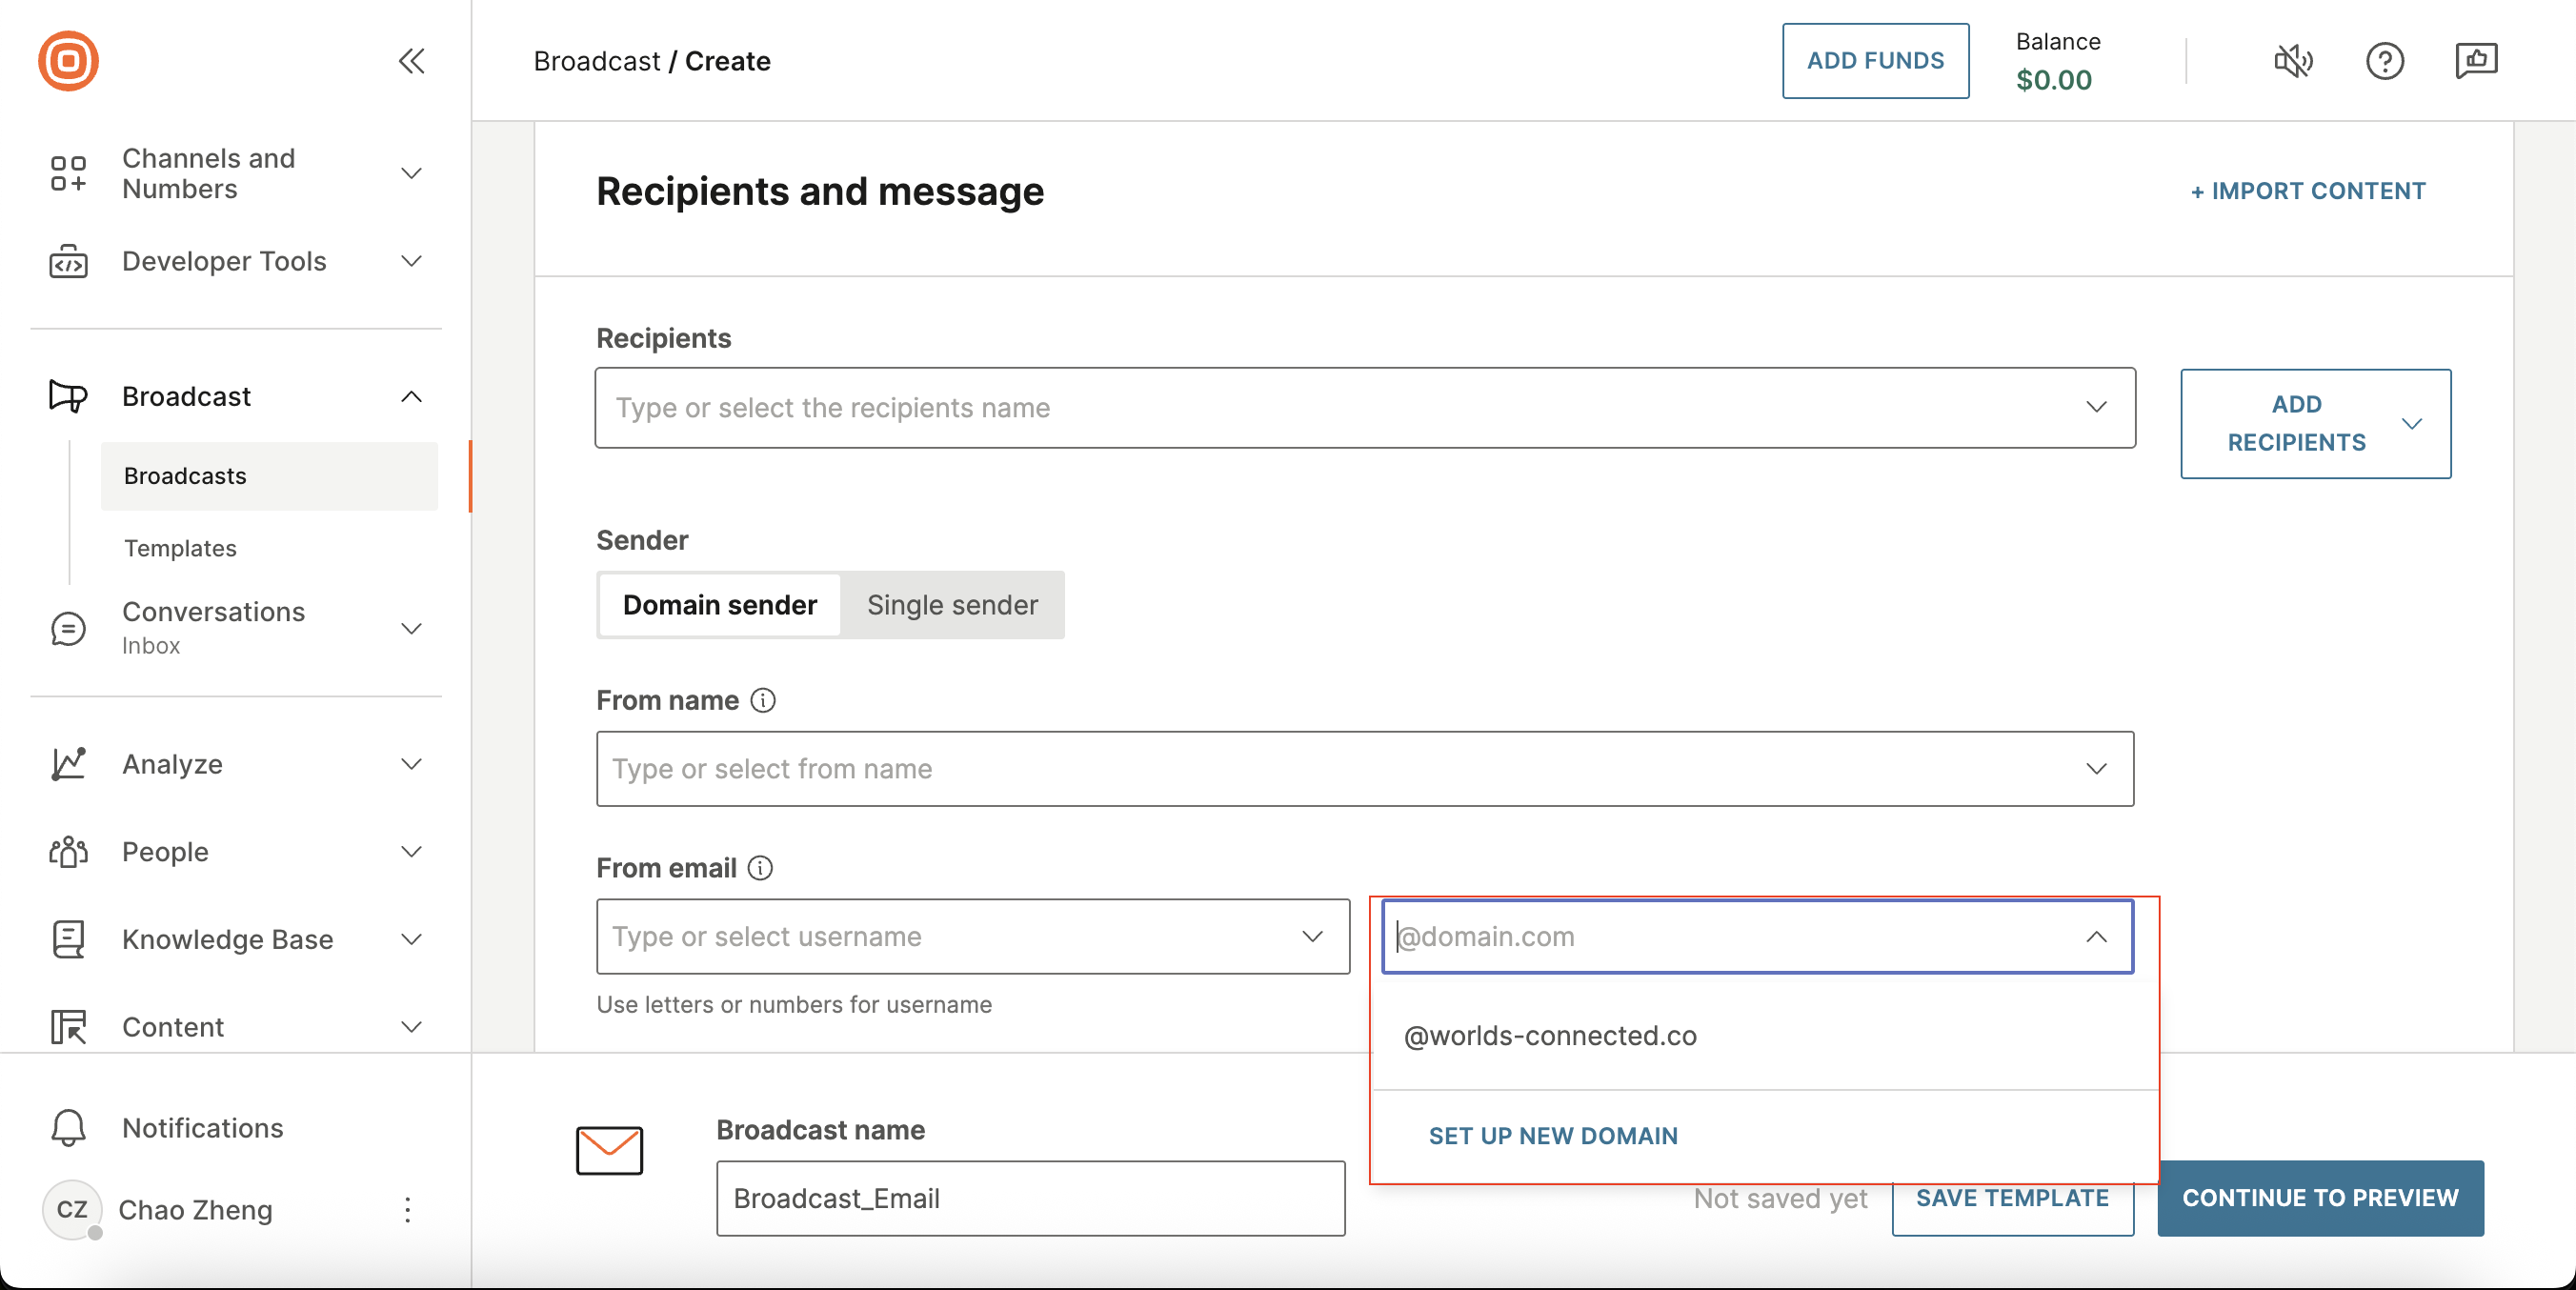2576x1290 pixels.
Task: Click the People group icon
Action: (x=68, y=852)
